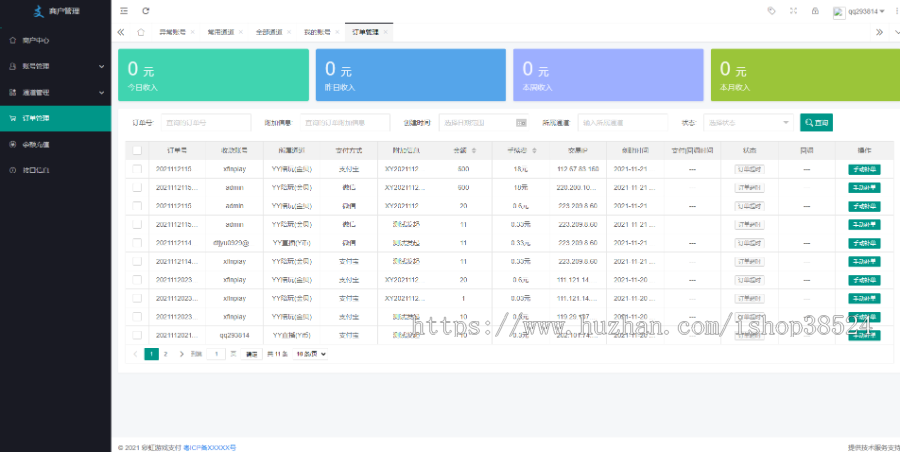Image resolution: width=900 pixels, height=452 pixels.
Task: Click the house icon in the sidebar
Action: click(x=13, y=40)
